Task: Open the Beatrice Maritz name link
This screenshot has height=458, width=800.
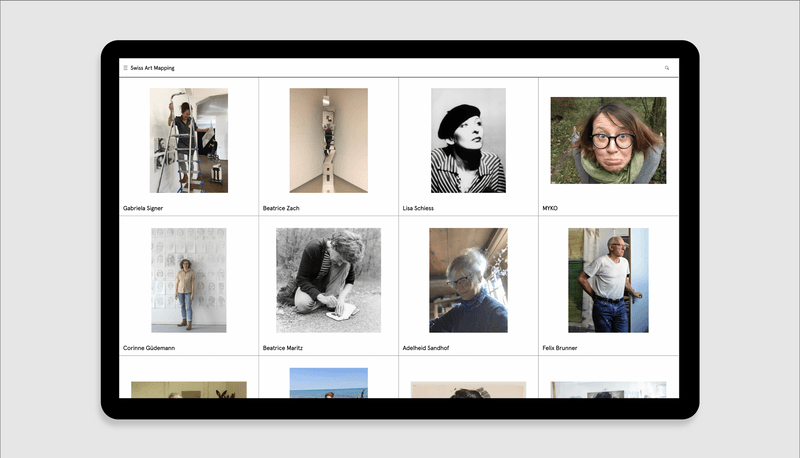Action: [283, 348]
